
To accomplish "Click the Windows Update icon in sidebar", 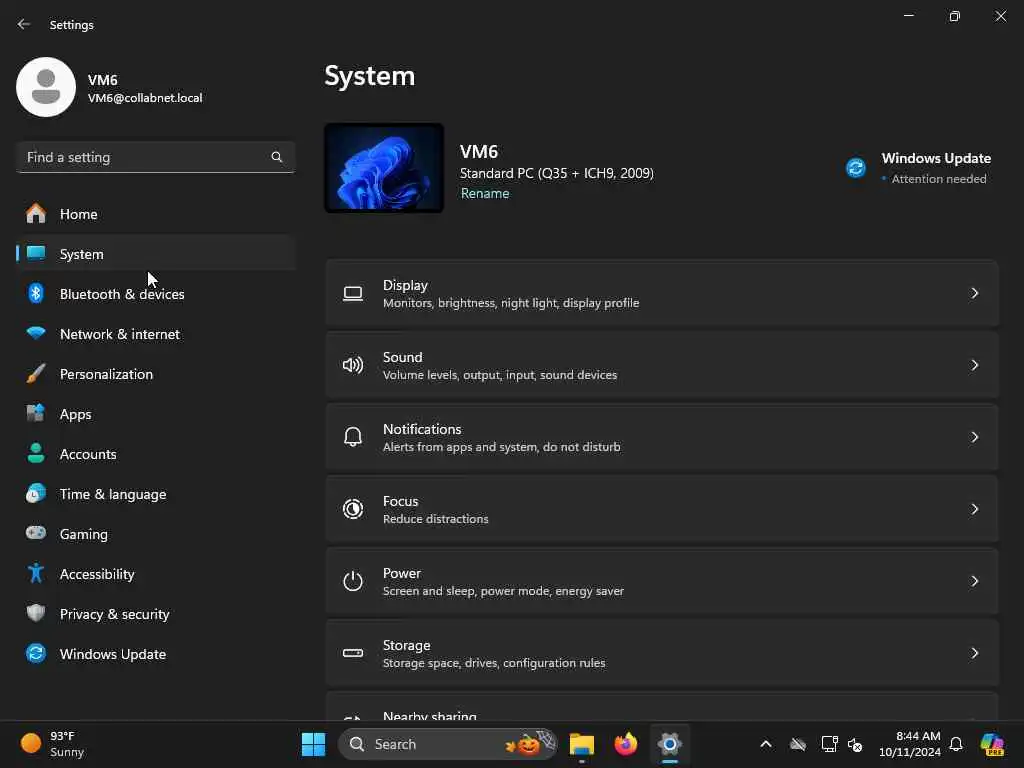I will coord(36,653).
